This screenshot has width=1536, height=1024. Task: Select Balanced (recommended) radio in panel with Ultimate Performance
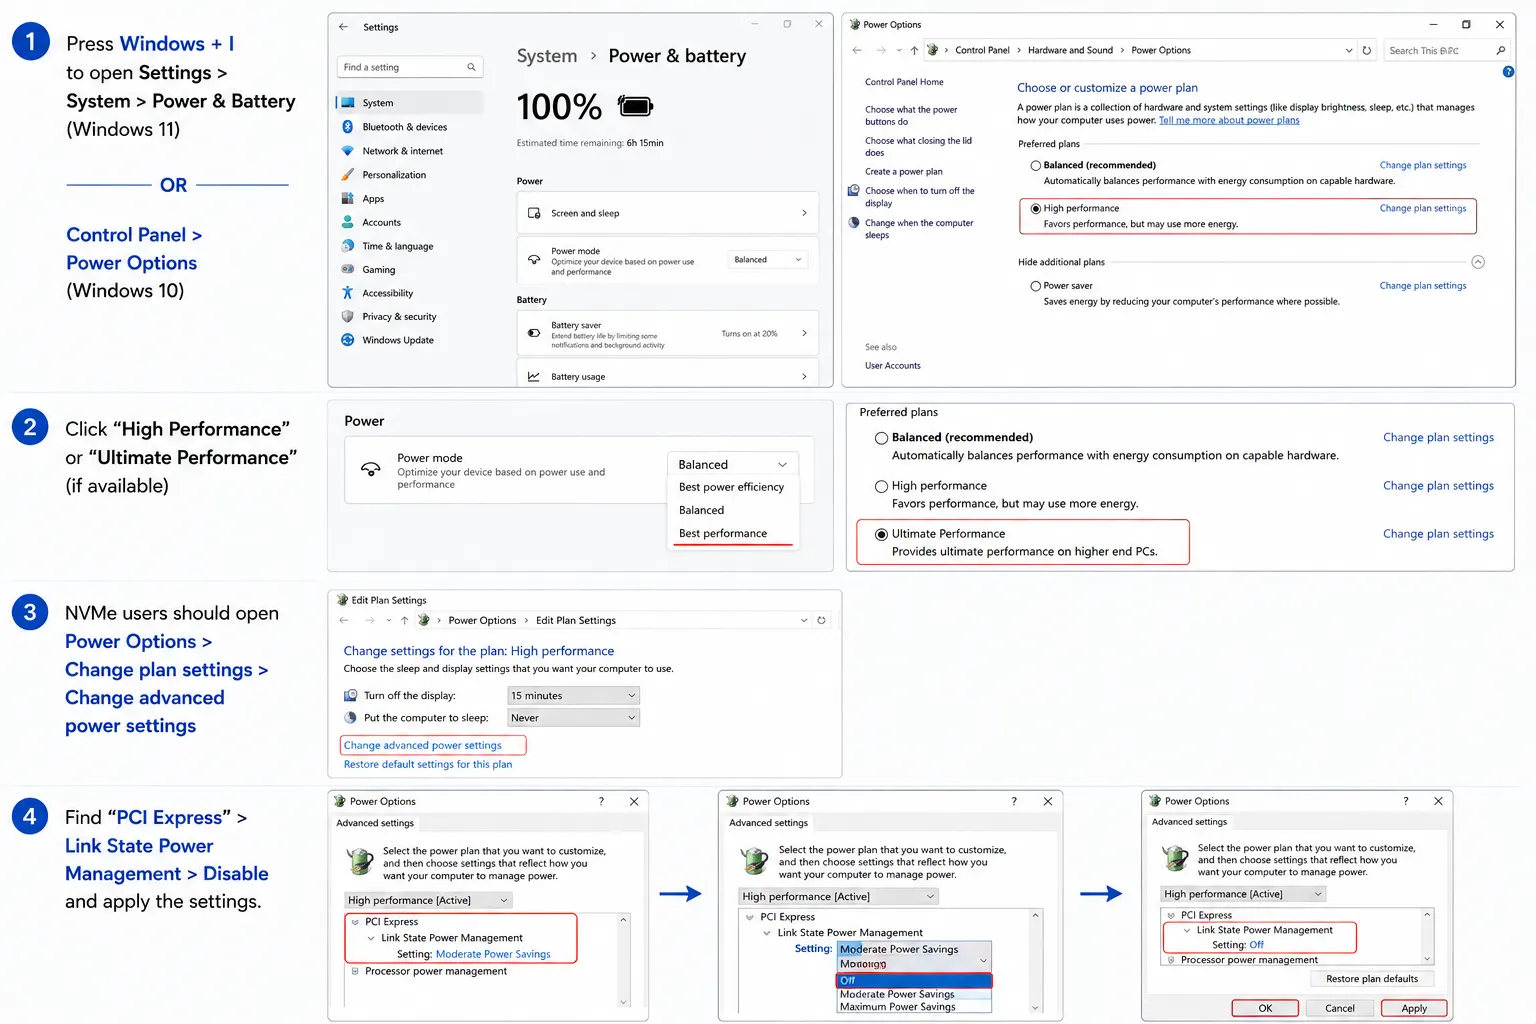click(881, 438)
